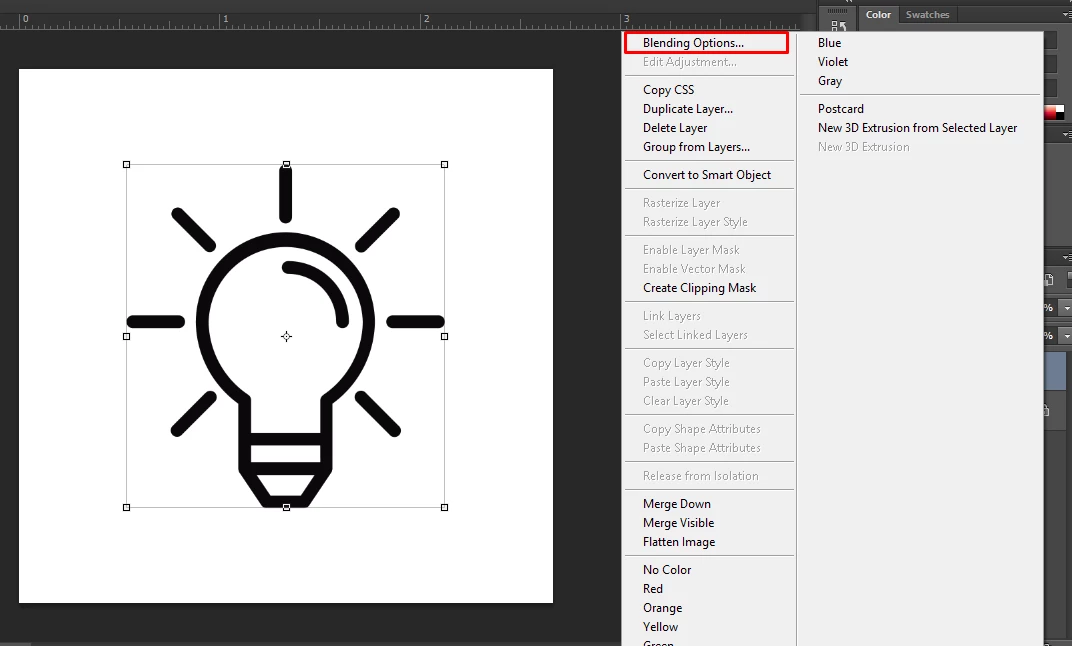Click the bottom-center transform handle of the bulb
The image size is (1072, 646).
tap(286, 507)
